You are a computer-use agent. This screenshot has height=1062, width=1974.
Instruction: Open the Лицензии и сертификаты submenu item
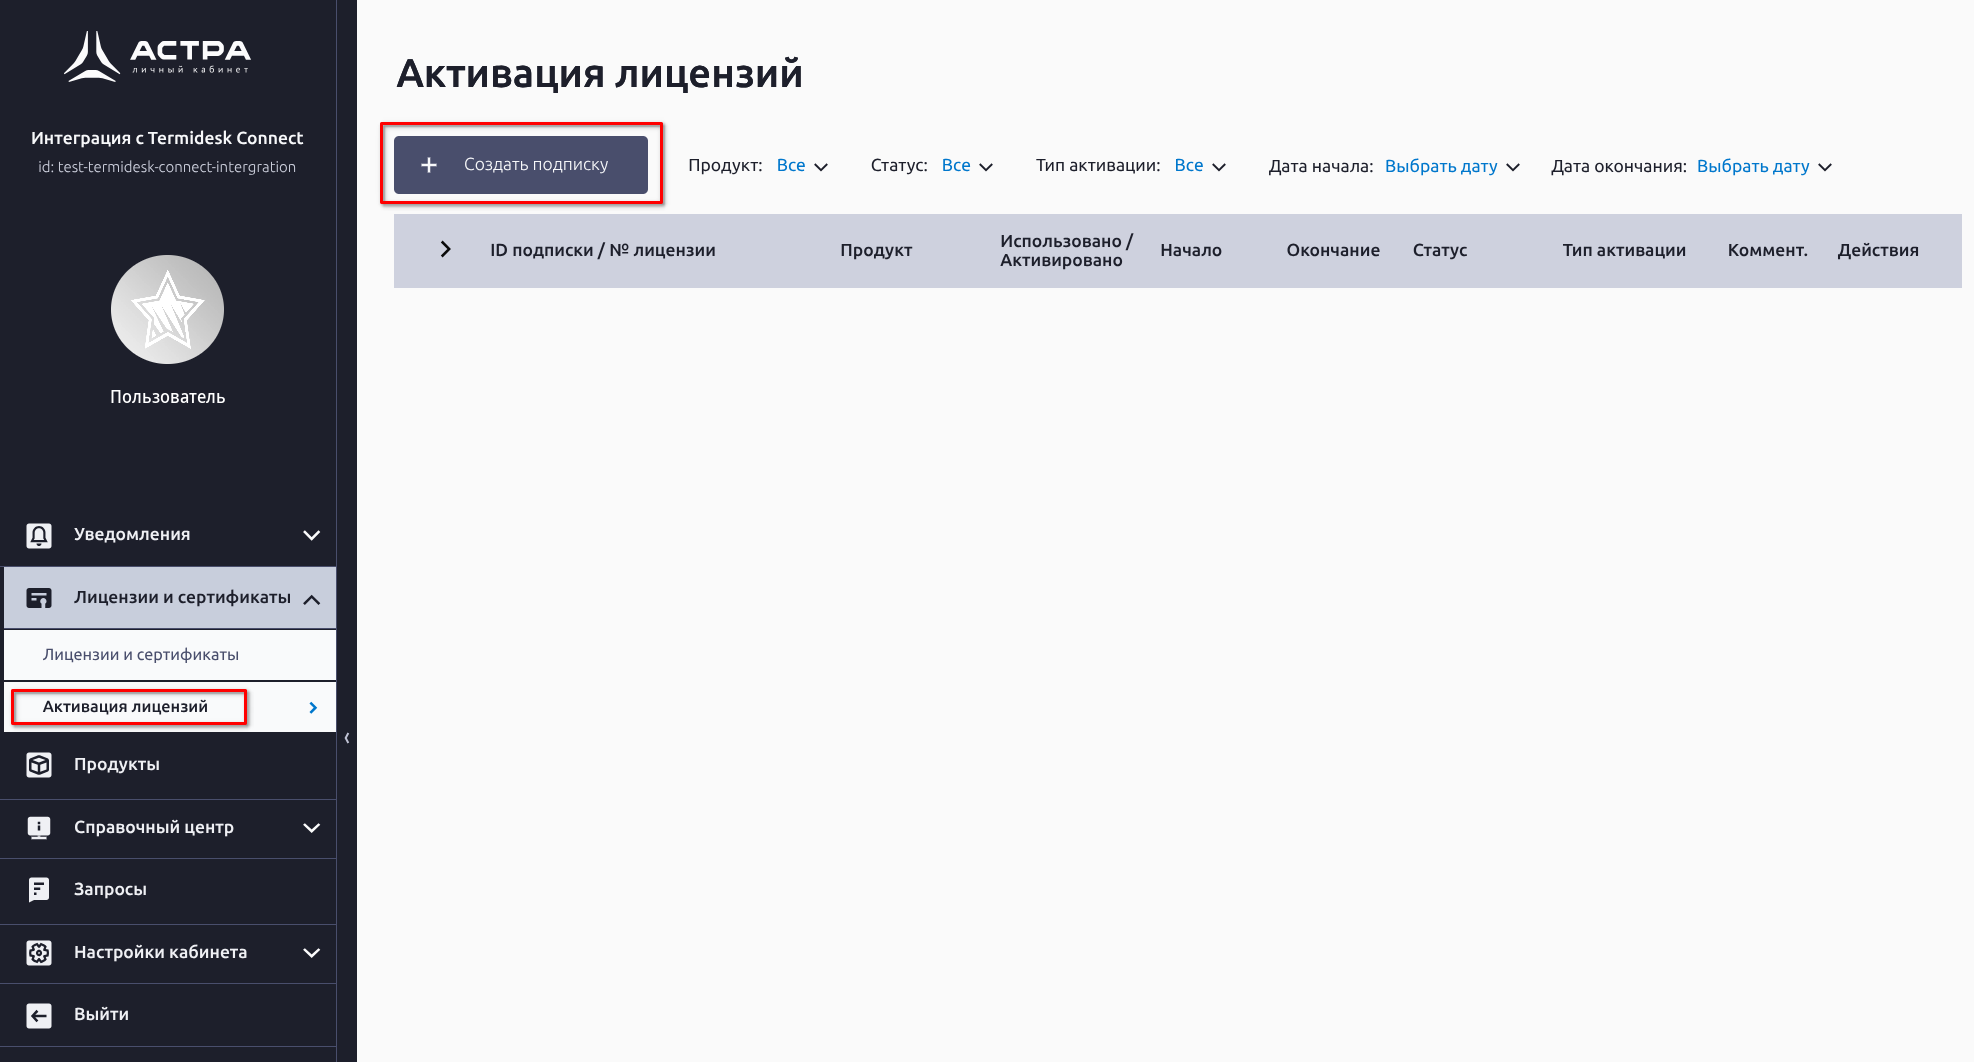141,655
